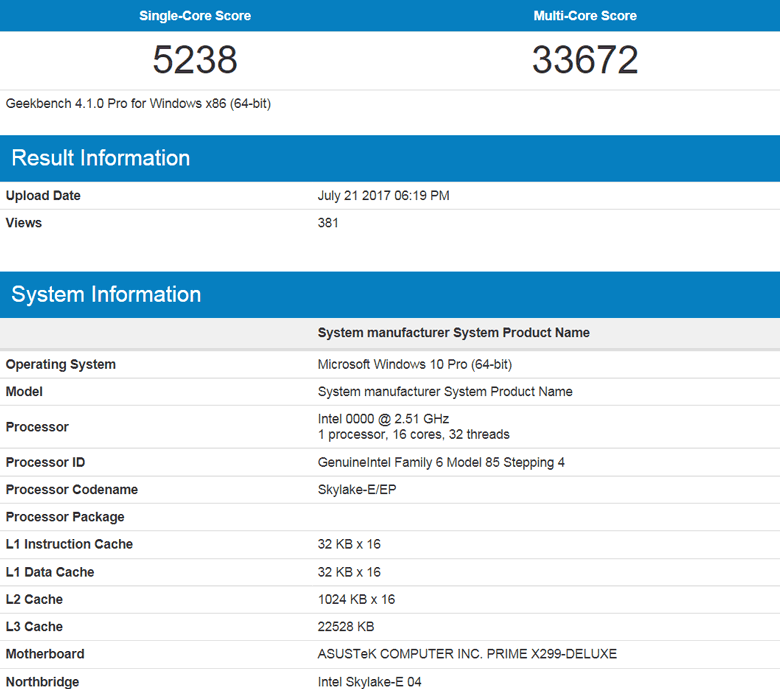Select the 1024 KB x 16 value

[356, 599]
